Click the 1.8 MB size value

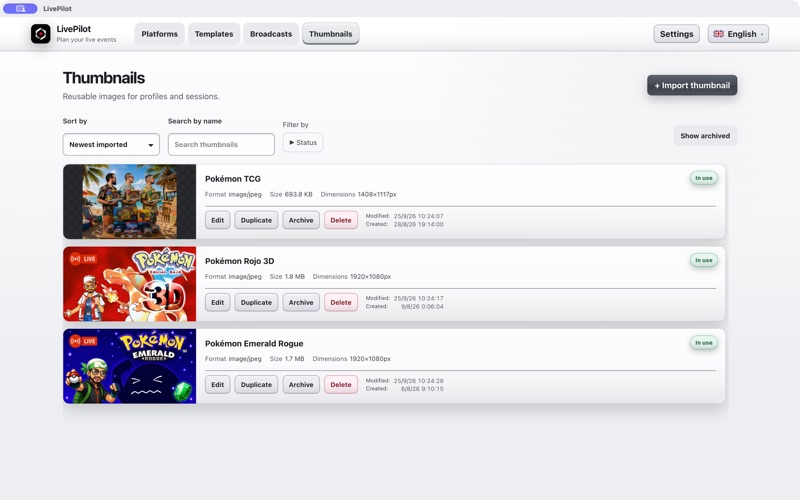(x=294, y=277)
